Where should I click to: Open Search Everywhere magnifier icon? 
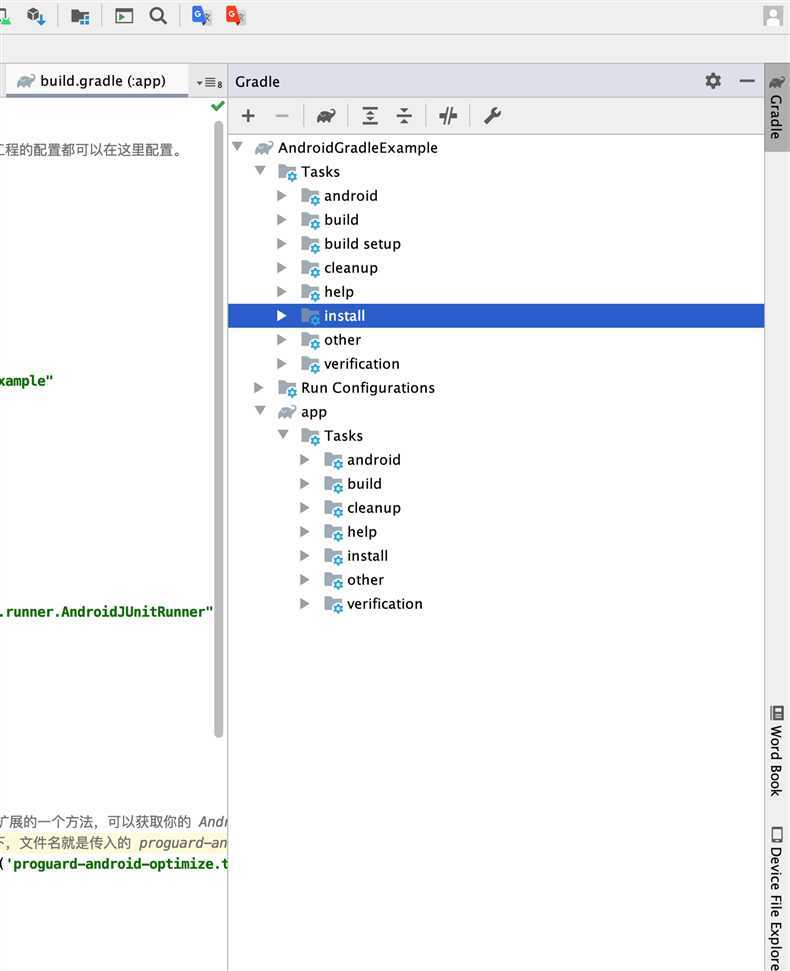pyautogui.click(x=158, y=16)
